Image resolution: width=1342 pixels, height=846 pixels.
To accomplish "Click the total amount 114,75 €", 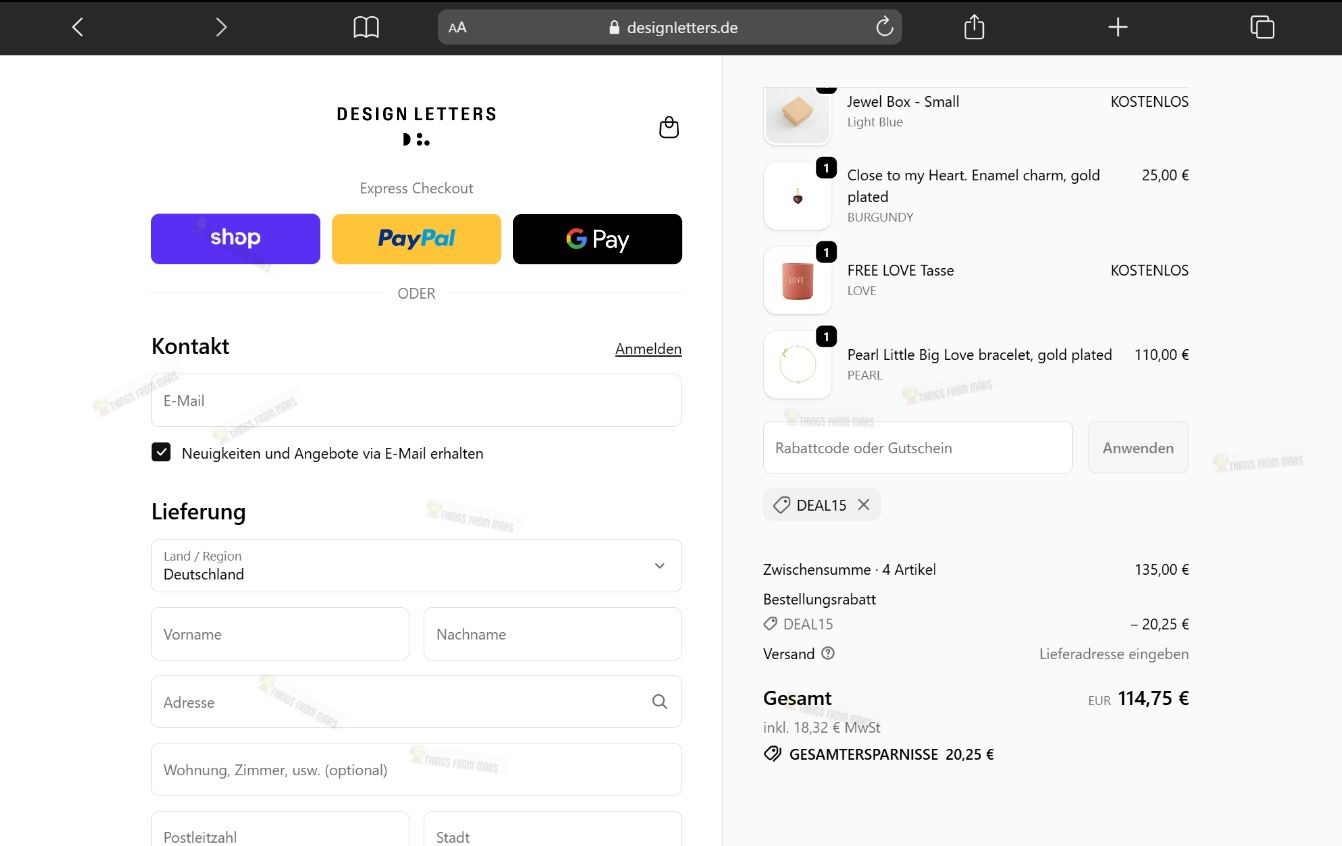I will (x=1153, y=698).
